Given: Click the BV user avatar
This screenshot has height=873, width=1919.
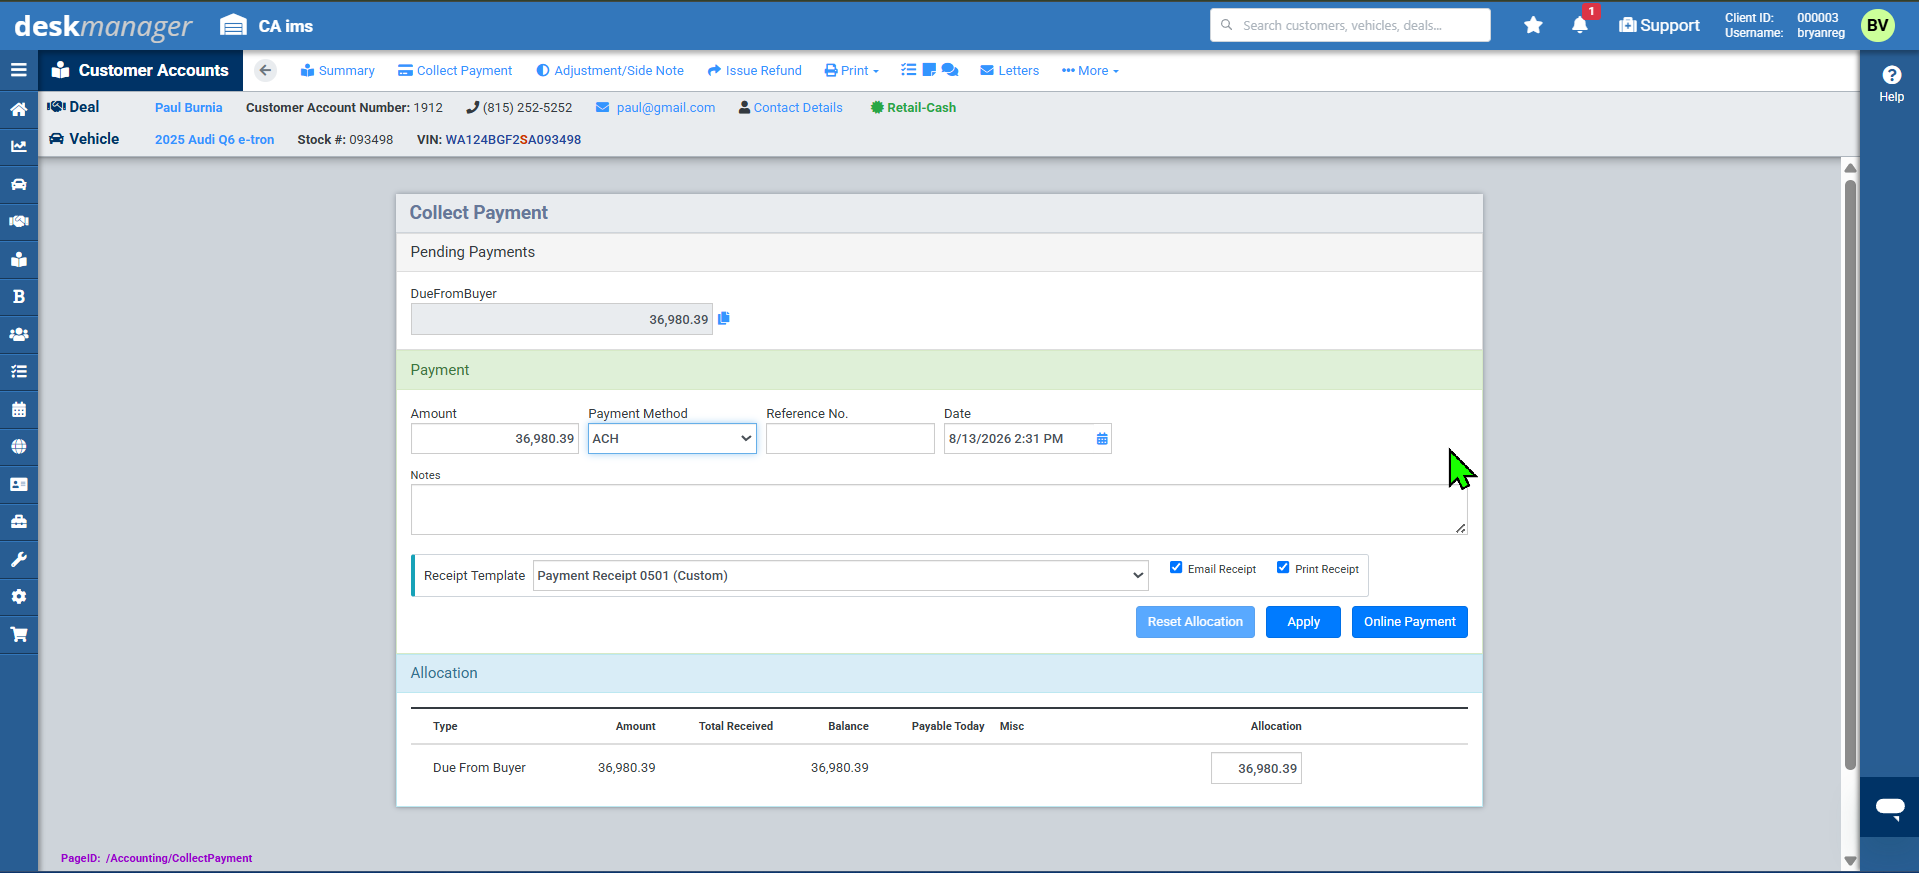Looking at the screenshot, I should click(1878, 25).
